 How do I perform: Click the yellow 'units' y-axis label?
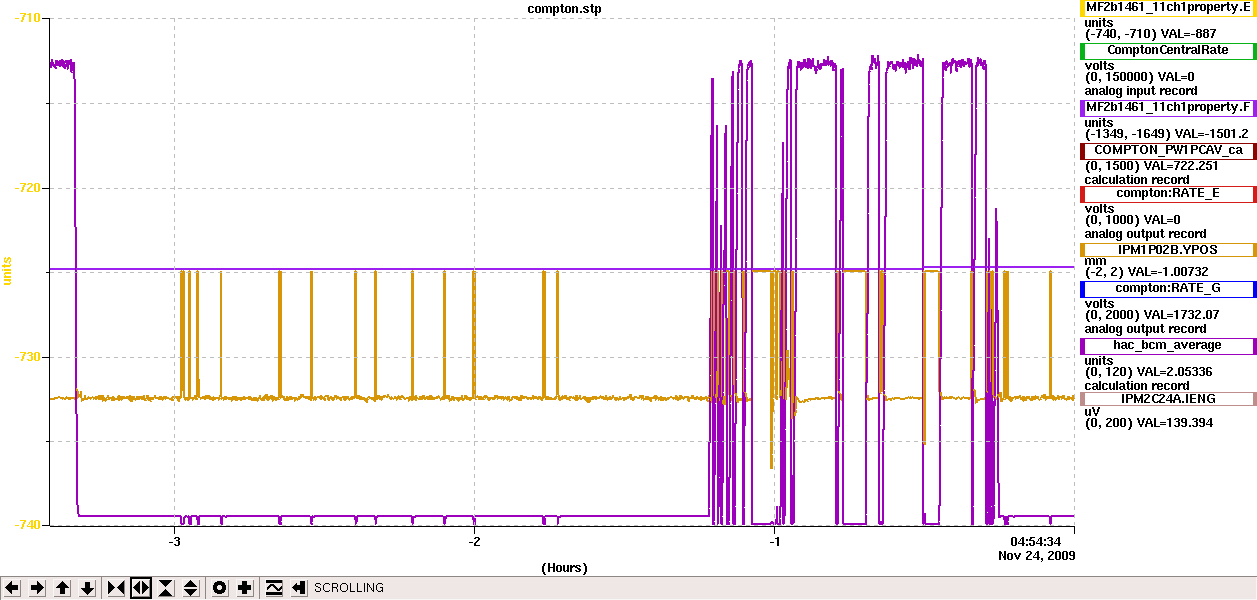8,269
